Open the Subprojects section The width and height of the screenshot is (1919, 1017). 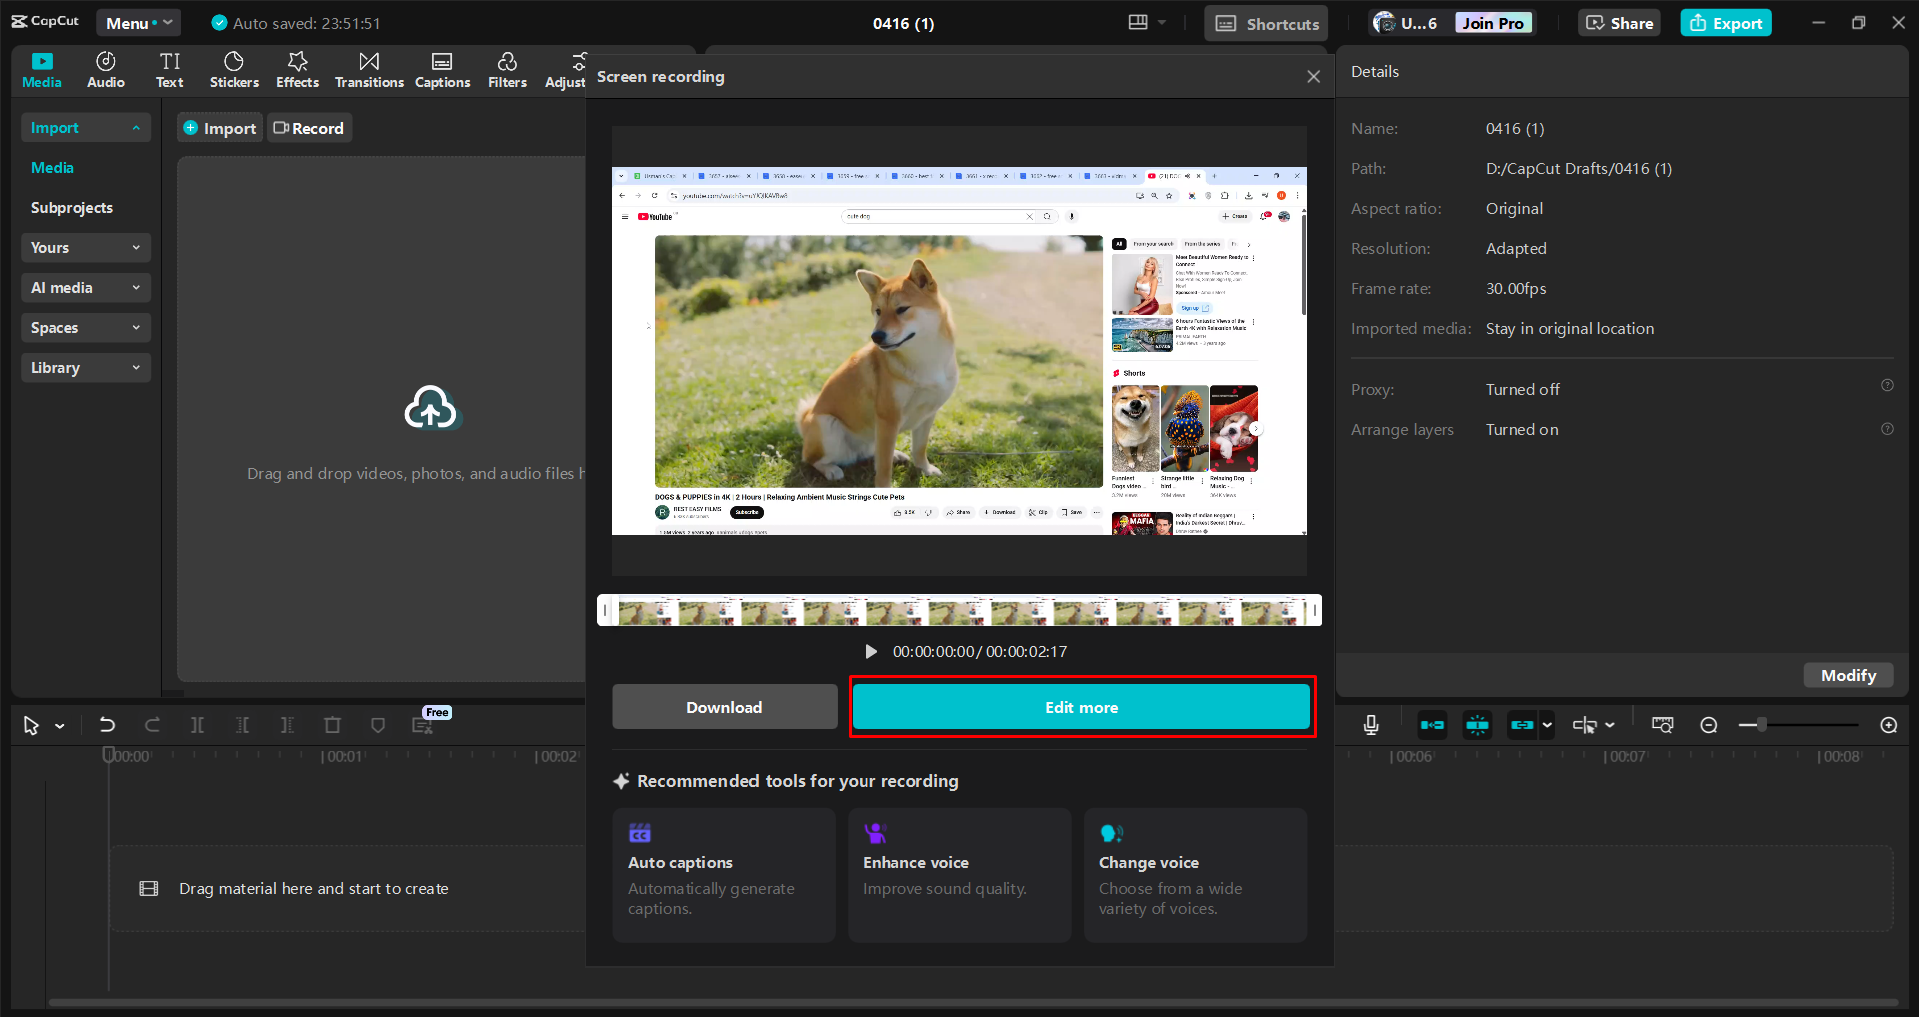[x=71, y=207]
